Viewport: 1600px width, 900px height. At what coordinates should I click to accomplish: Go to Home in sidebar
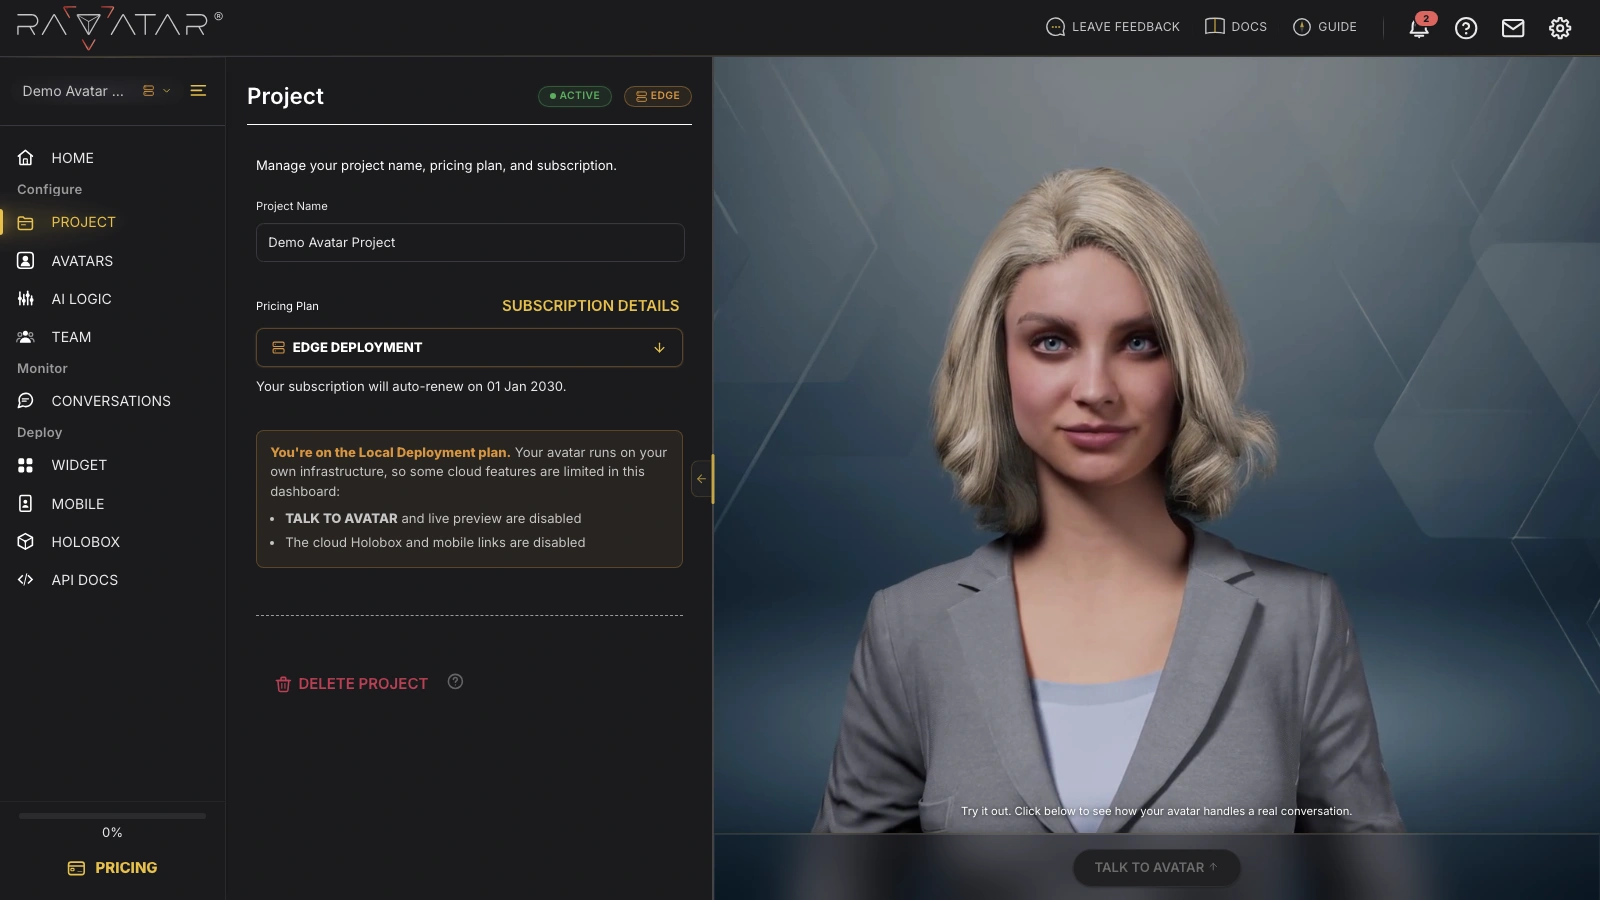(72, 158)
